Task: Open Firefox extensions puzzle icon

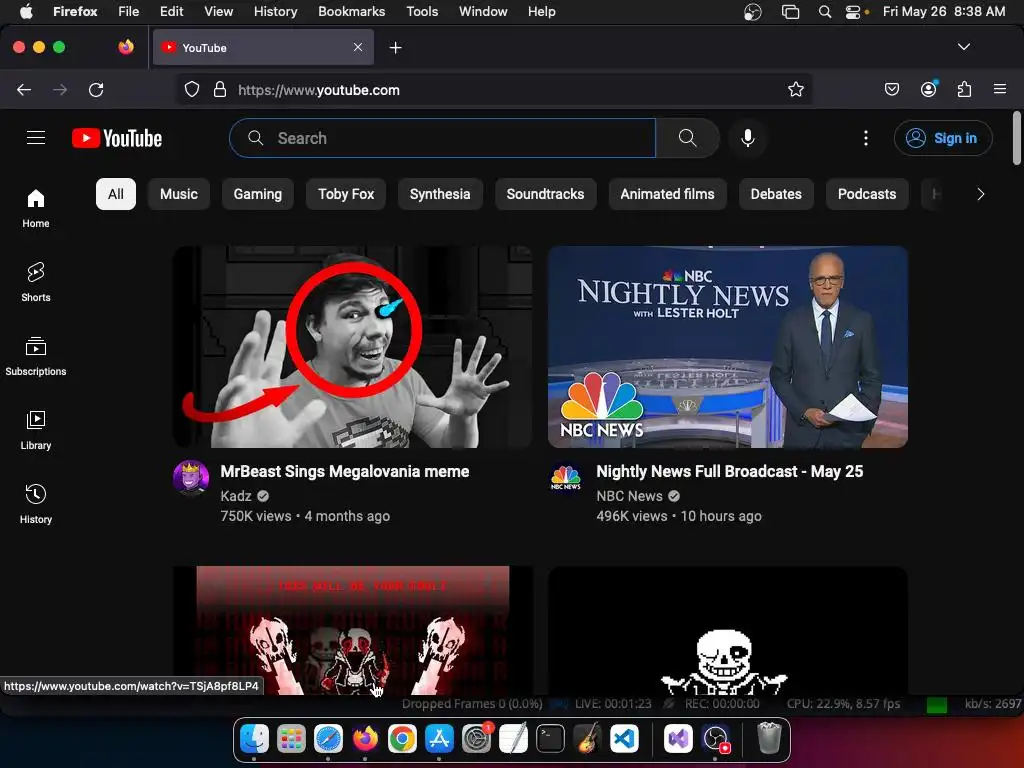Action: pyautogui.click(x=965, y=89)
